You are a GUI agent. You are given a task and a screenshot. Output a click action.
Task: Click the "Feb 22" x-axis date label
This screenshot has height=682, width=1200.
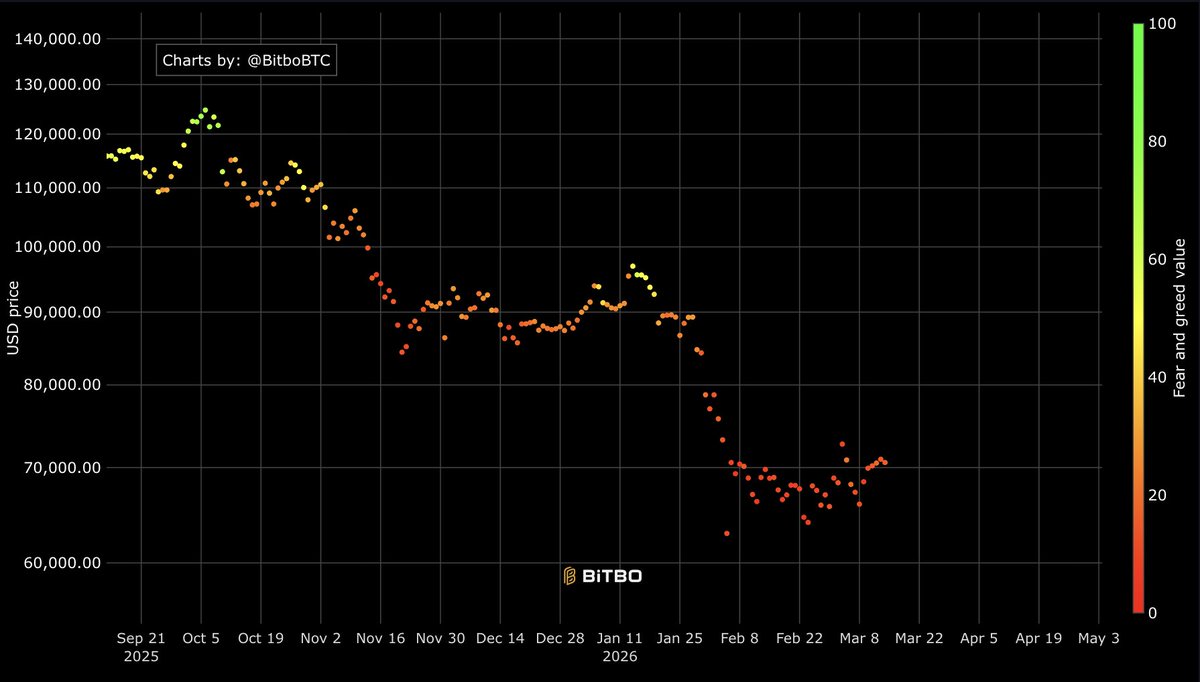coord(800,639)
